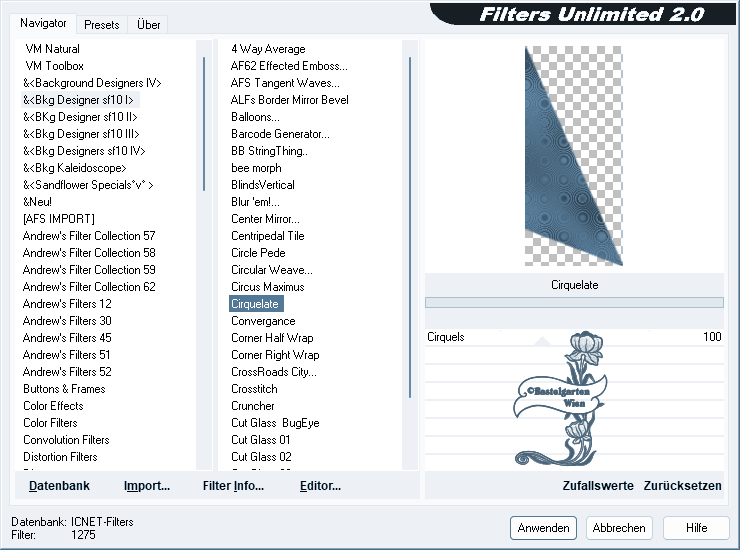Screen dimensions: 740x550
Task: Open Filter Info... dialog
Action: (x=233, y=486)
